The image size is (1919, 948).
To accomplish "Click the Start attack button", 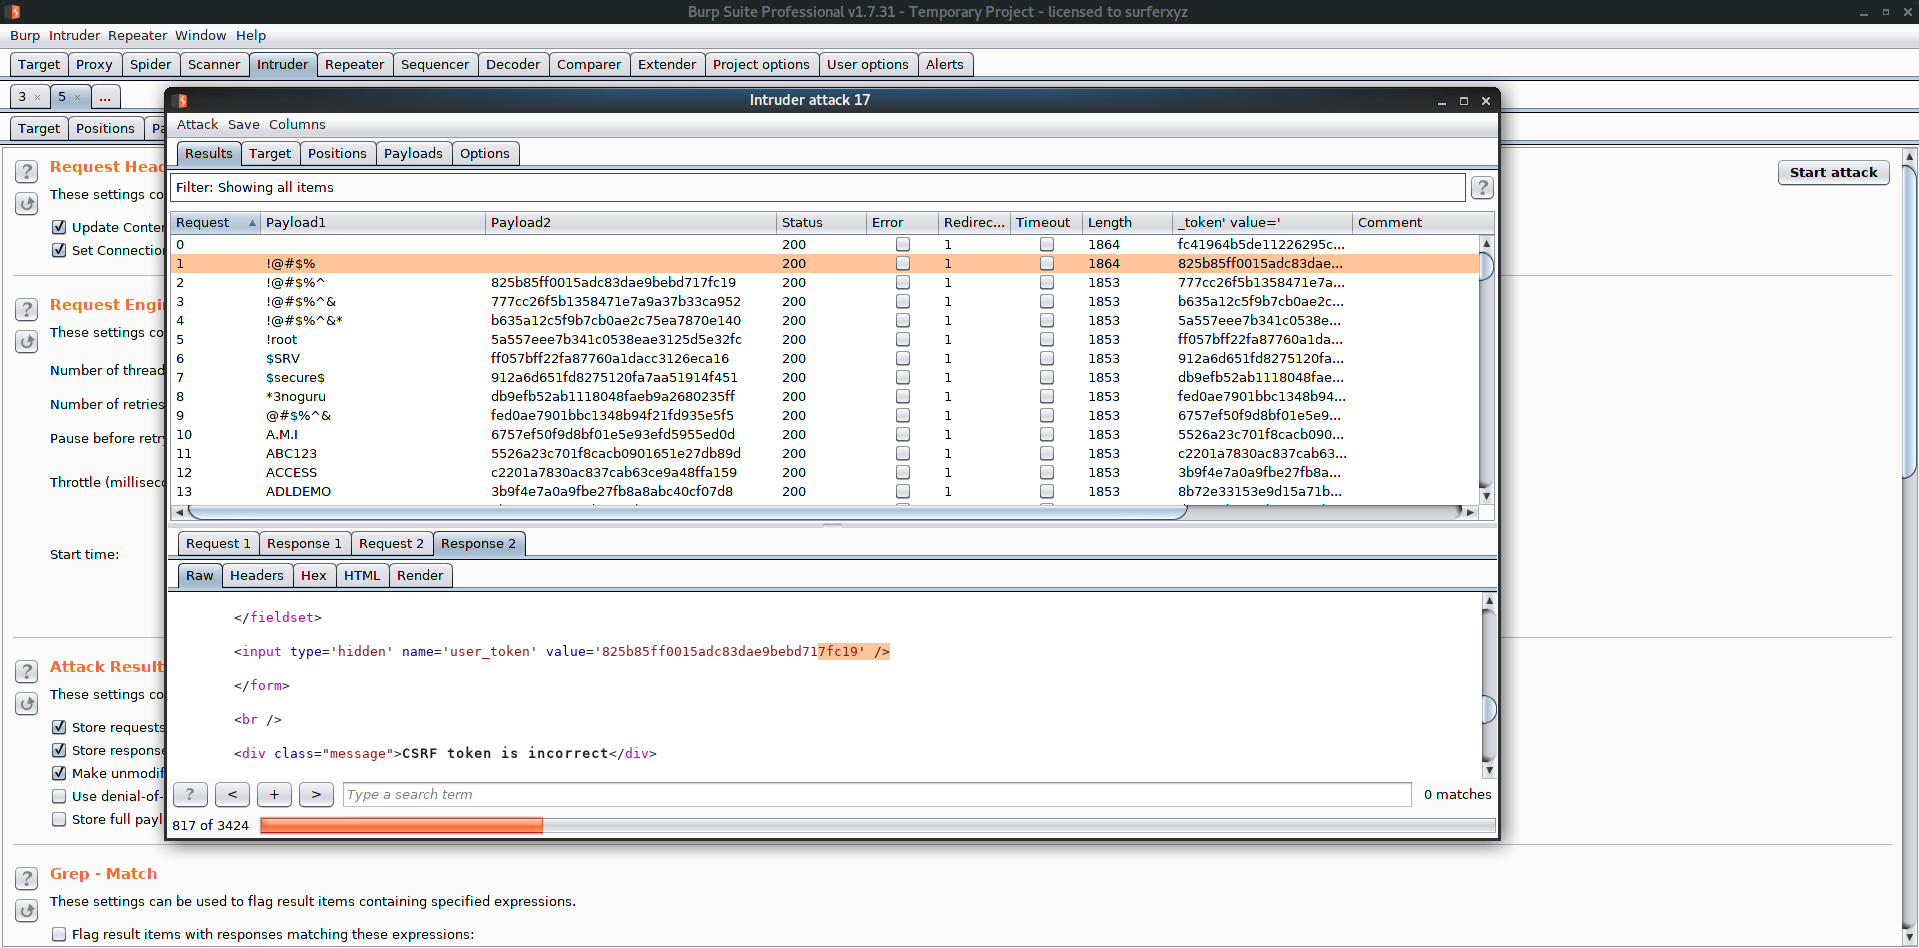I will [x=1833, y=172].
